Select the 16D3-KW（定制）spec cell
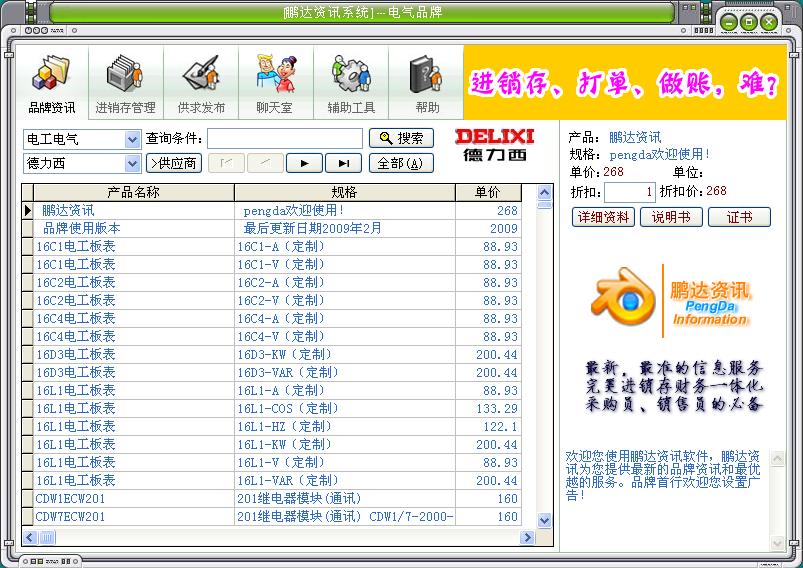Viewport: 803px width, 568px height. [345, 354]
